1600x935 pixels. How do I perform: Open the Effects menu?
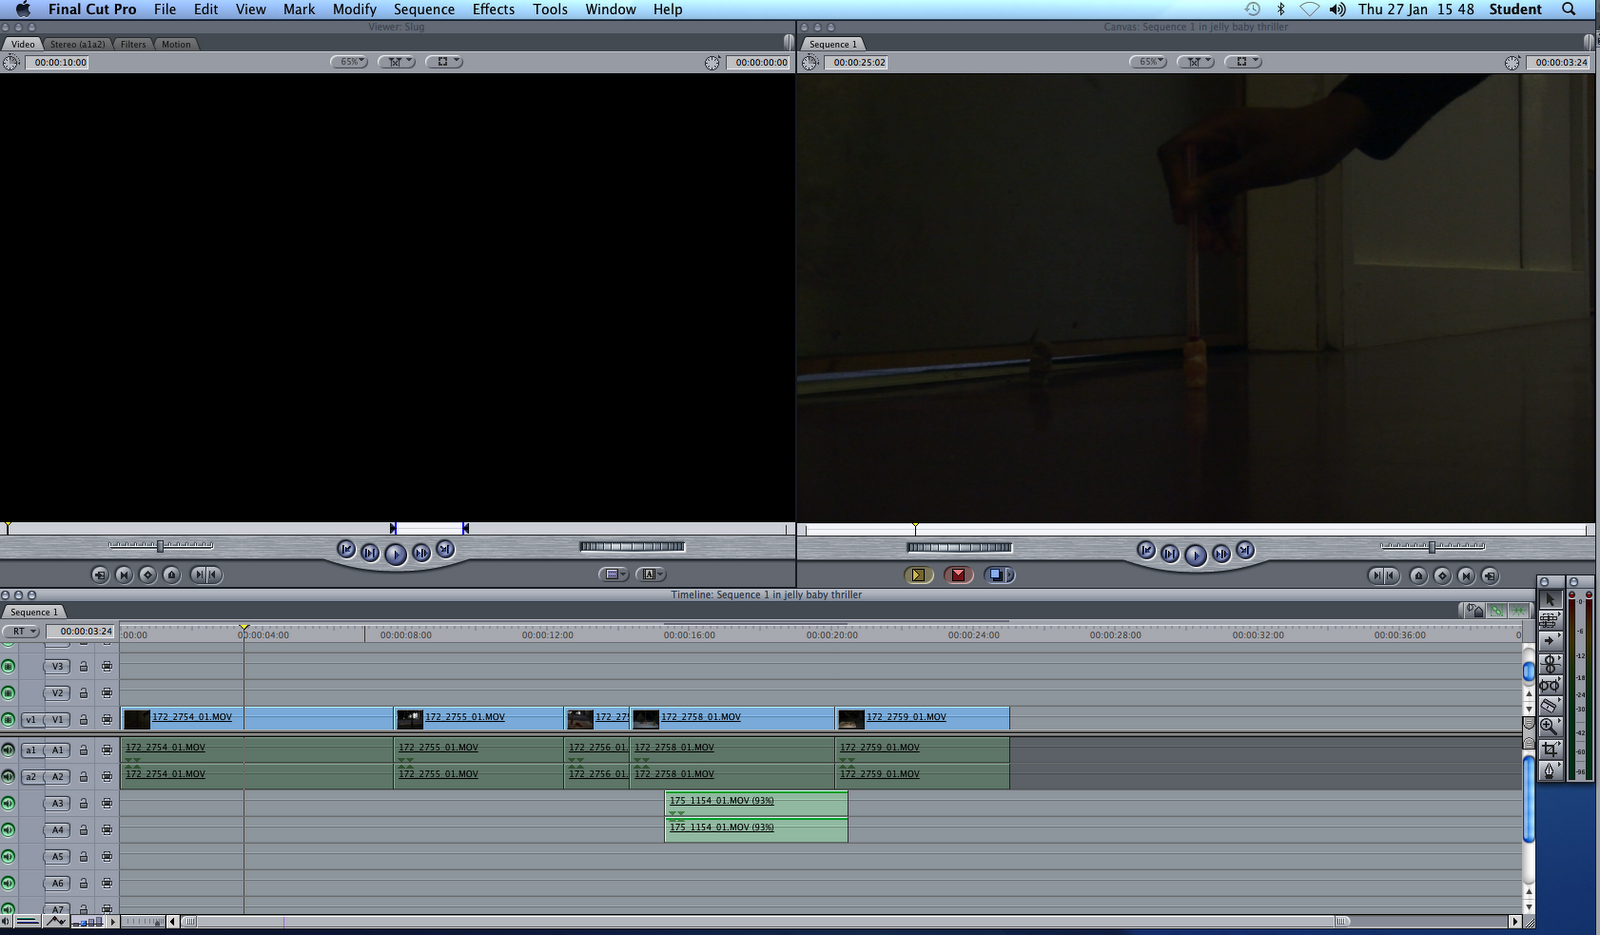[494, 9]
